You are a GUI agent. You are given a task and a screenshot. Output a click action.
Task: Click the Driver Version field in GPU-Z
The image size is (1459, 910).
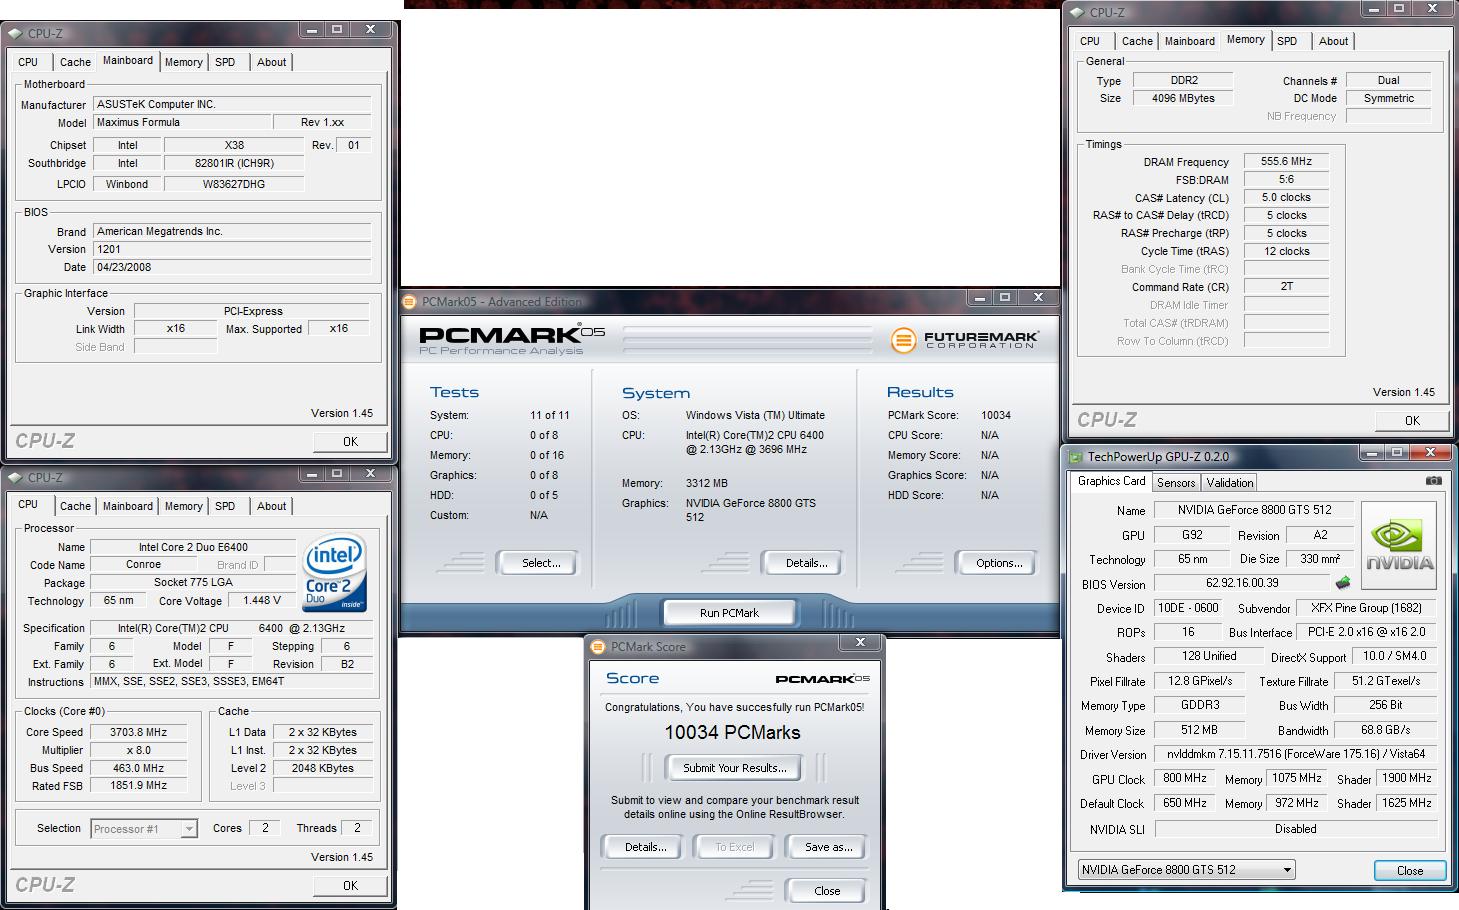[1296, 754]
